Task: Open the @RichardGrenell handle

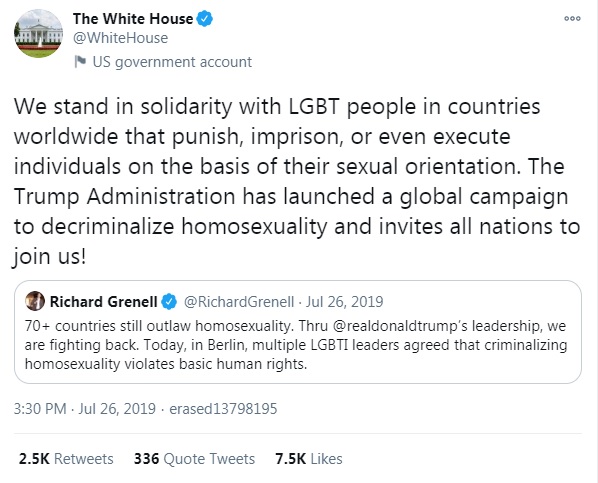Action: (x=239, y=302)
